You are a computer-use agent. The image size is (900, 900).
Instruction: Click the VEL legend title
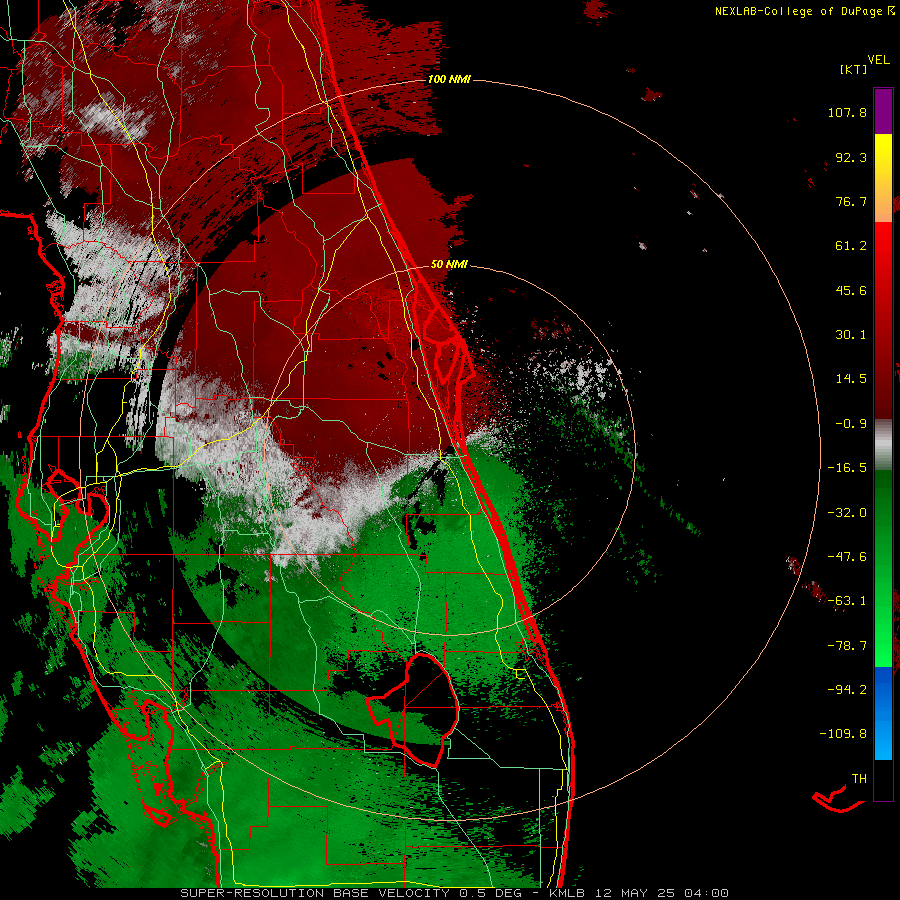tap(878, 59)
